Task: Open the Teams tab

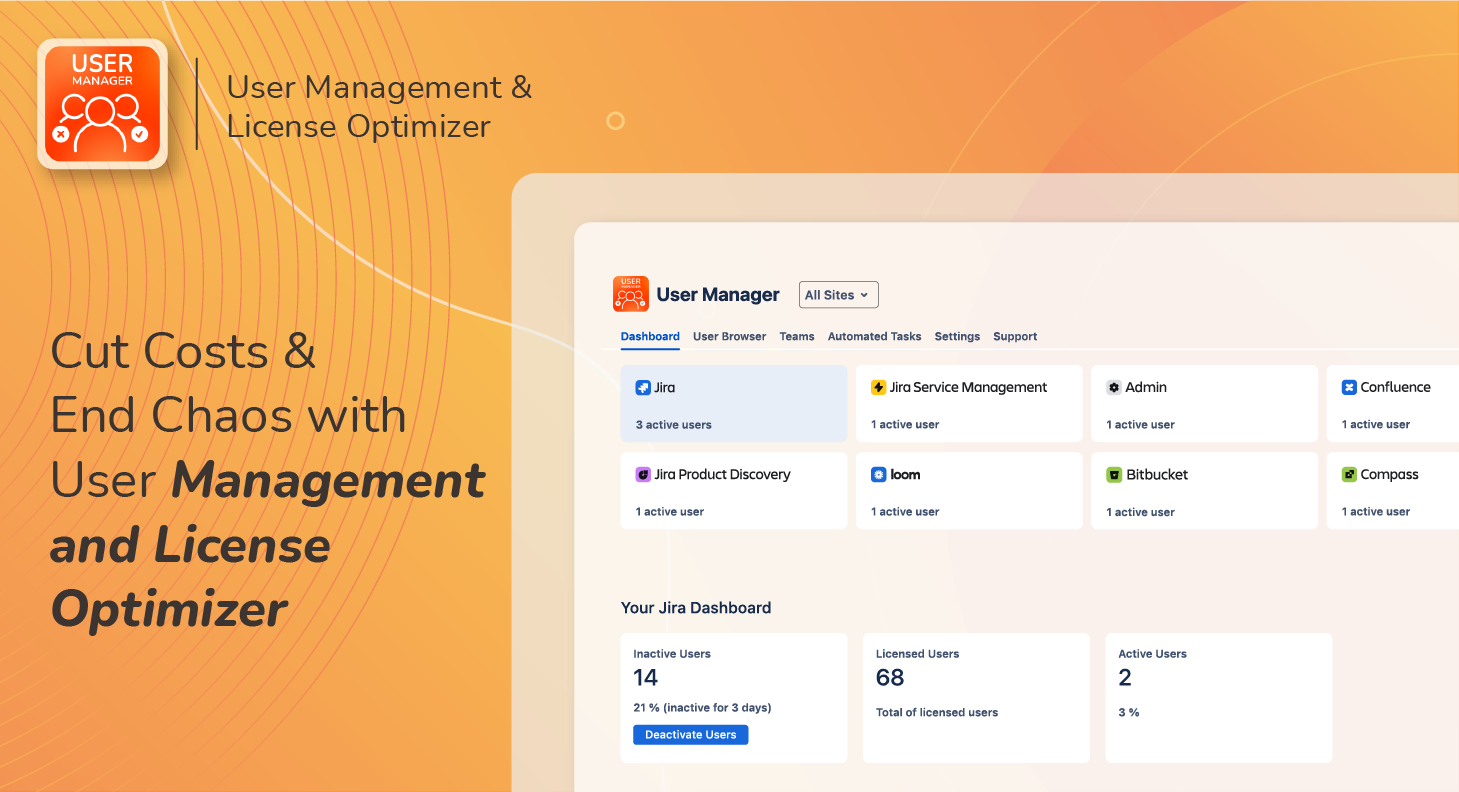Action: click(797, 337)
